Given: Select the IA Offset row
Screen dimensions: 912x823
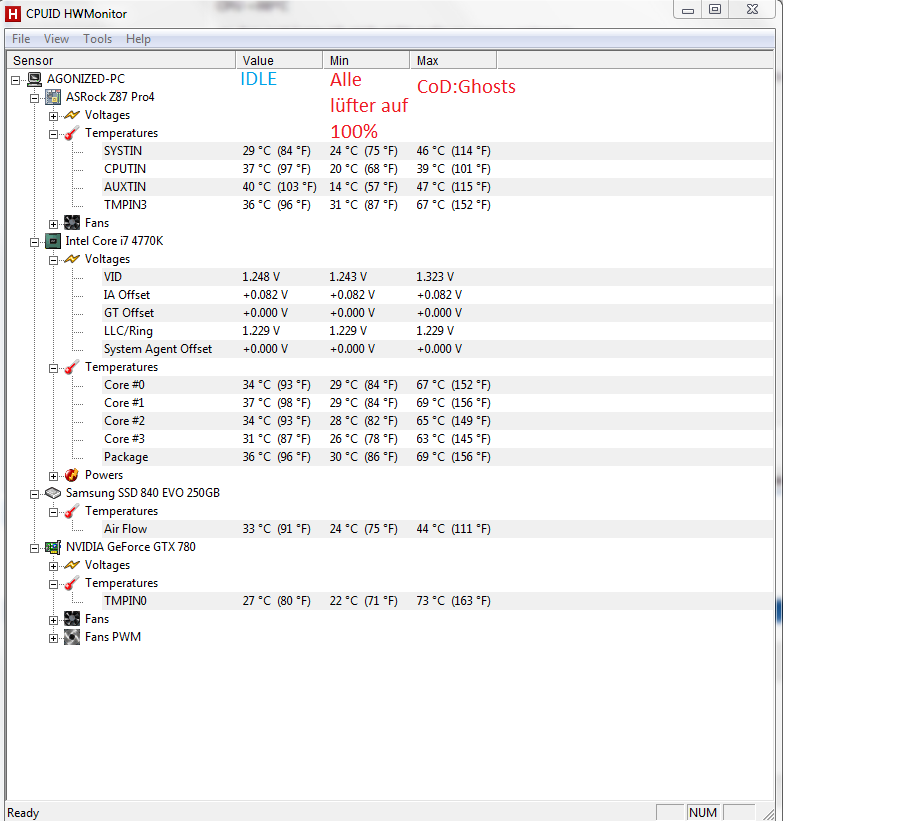Looking at the screenshot, I should coord(436,295).
